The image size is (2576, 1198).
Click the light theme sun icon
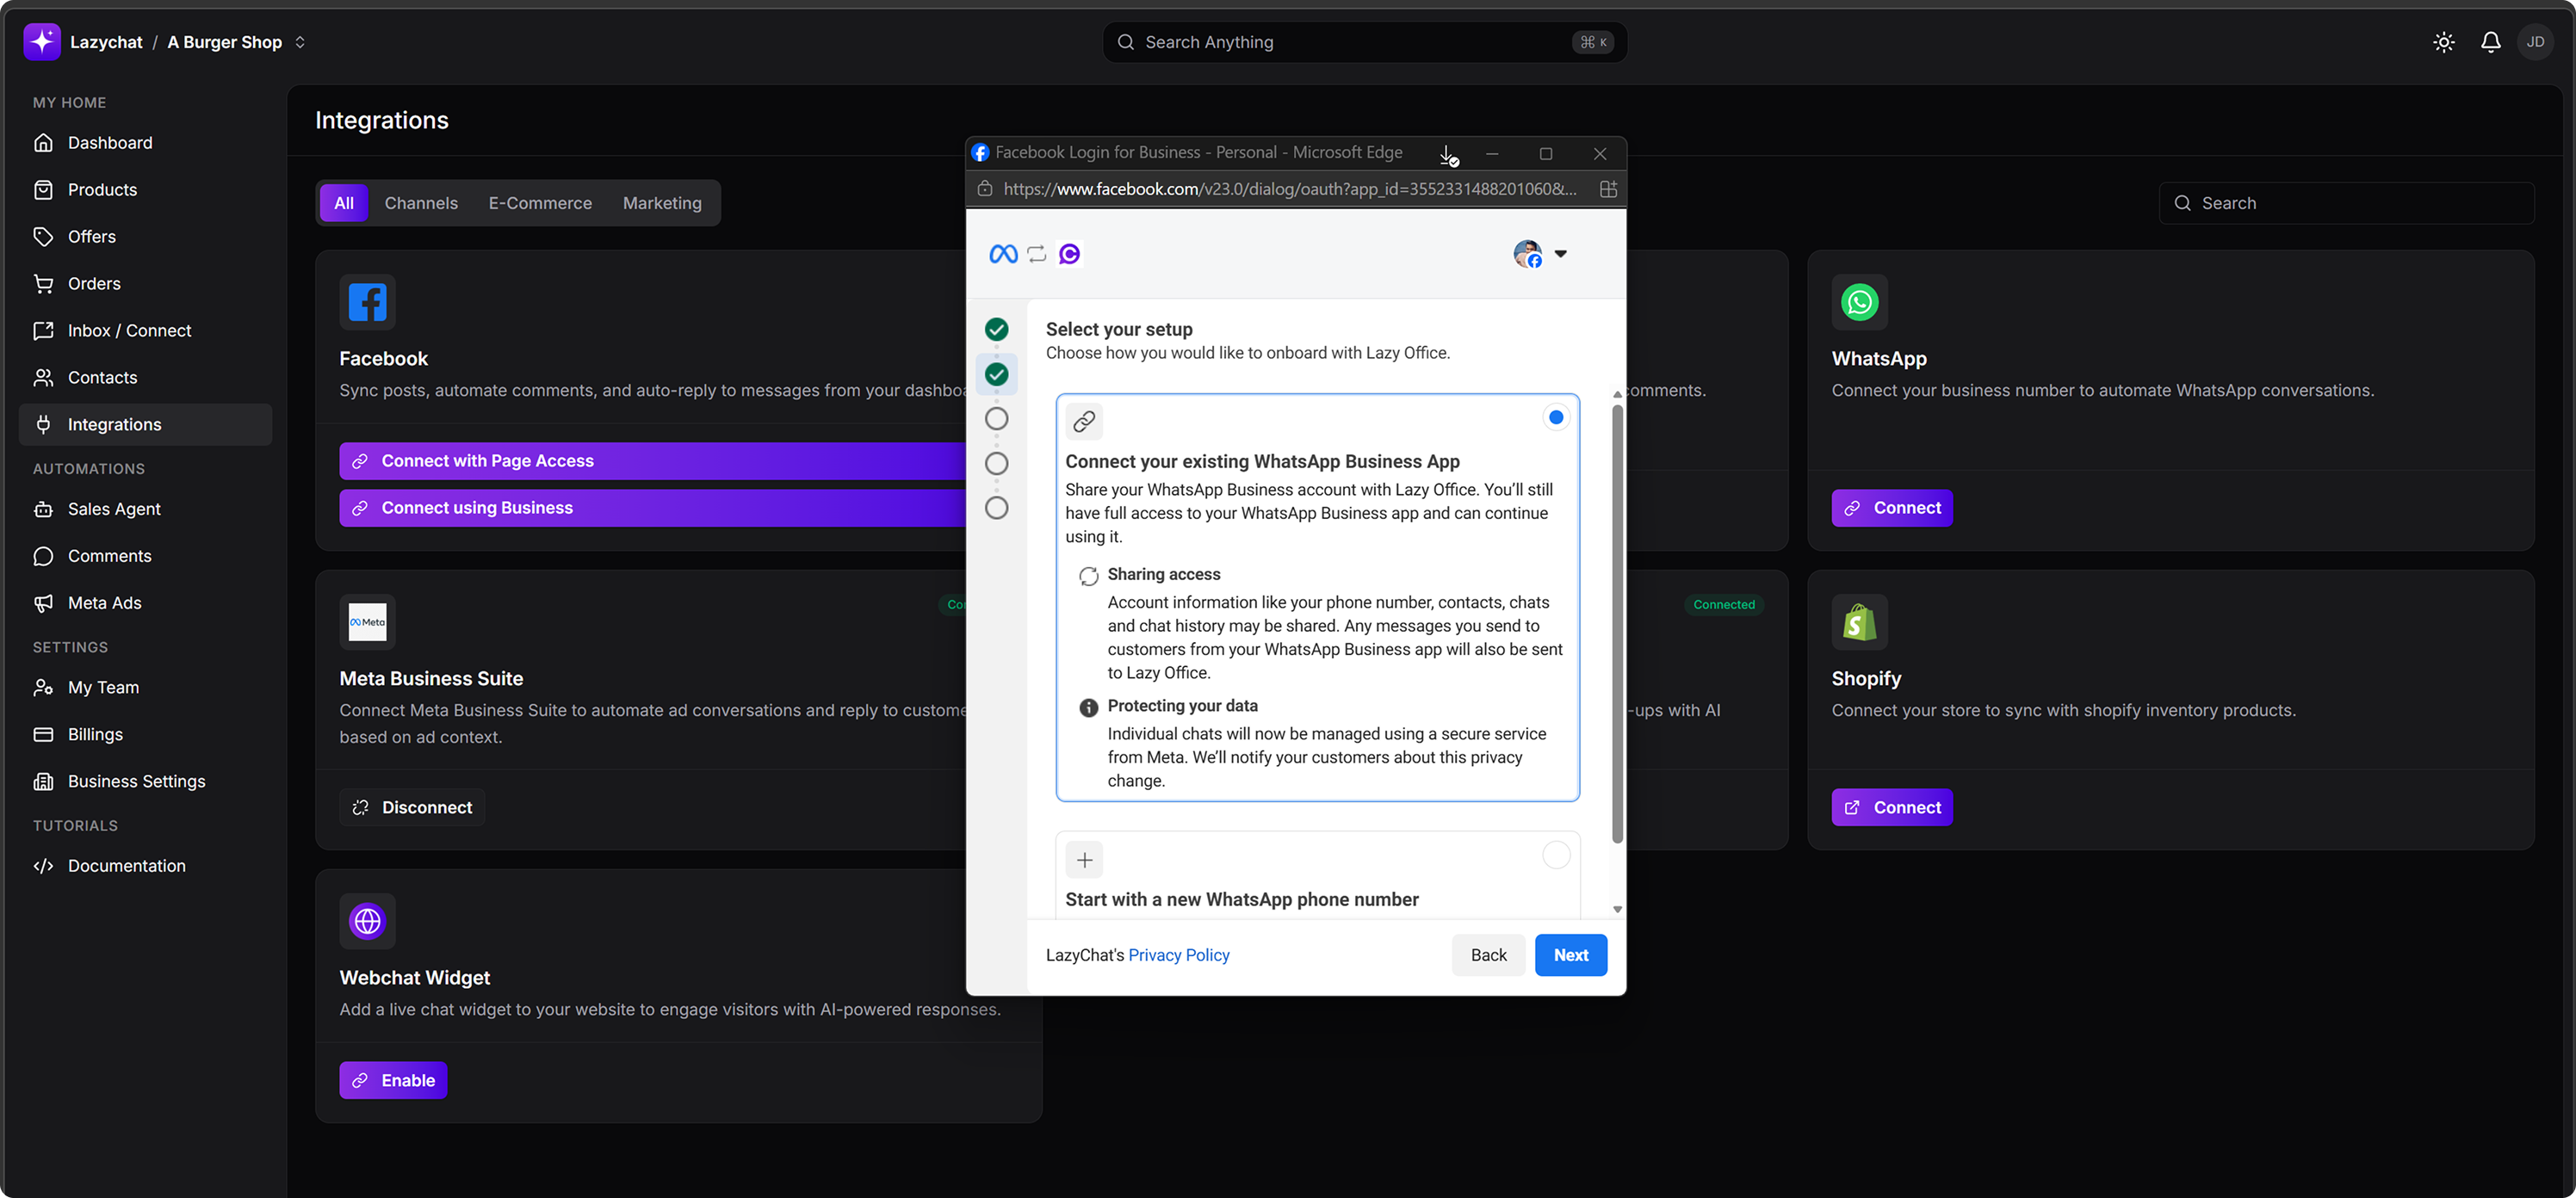[x=2443, y=42]
